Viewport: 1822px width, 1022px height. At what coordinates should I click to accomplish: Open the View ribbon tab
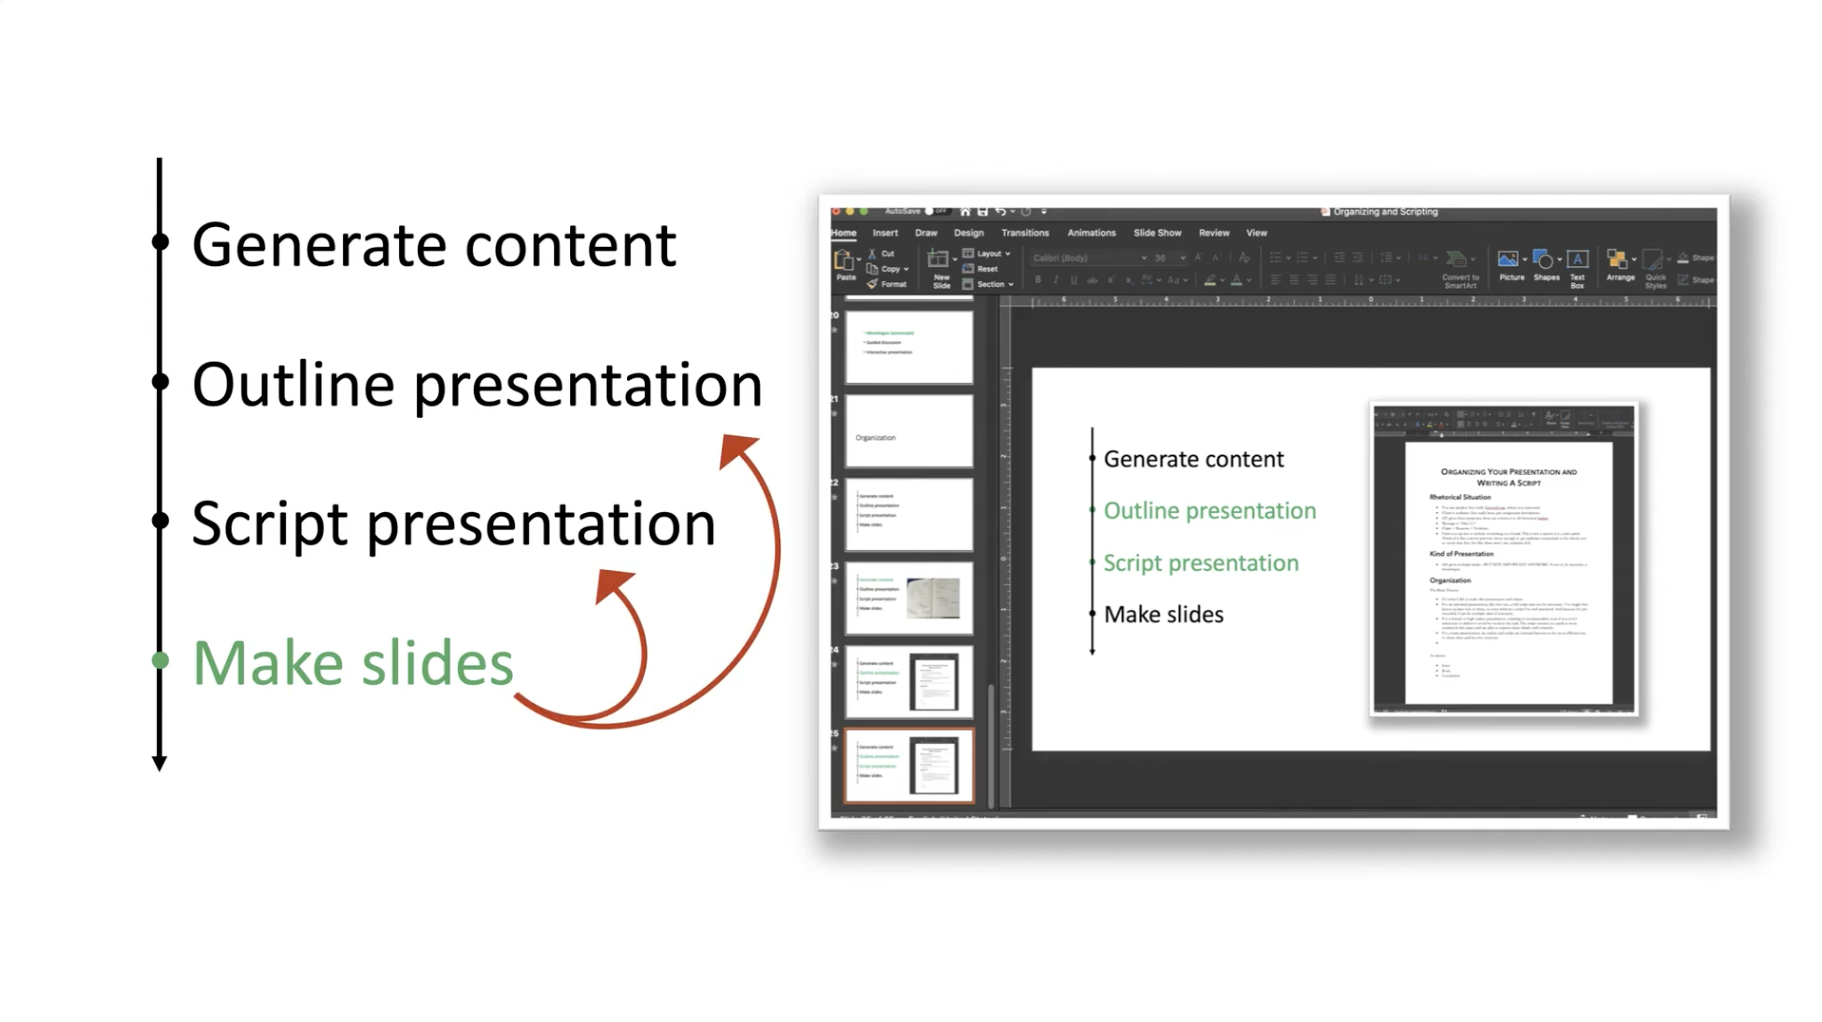(1256, 233)
